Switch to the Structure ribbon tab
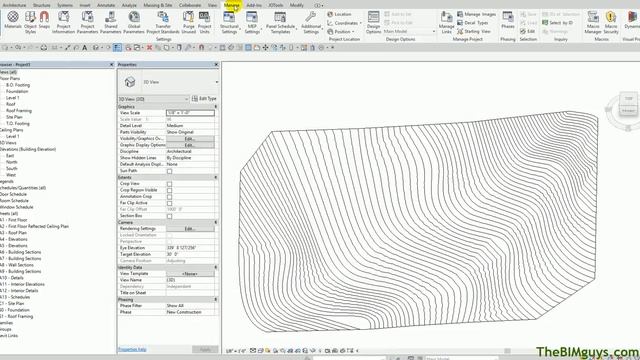The height and width of the screenshot is (360, 640). click(x=42, y=5)
